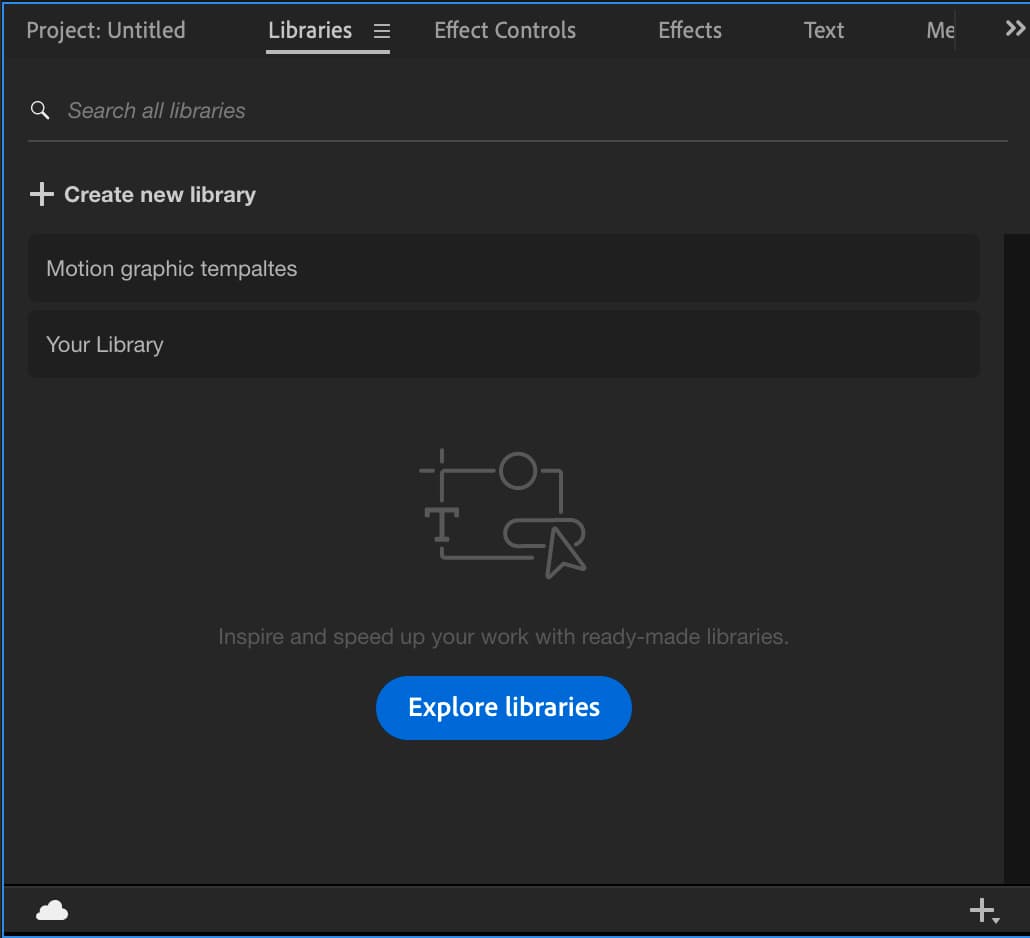Viewport: 1030px width, 938px height.
Task: Select the Libraries tab
Action: point(310,30)
